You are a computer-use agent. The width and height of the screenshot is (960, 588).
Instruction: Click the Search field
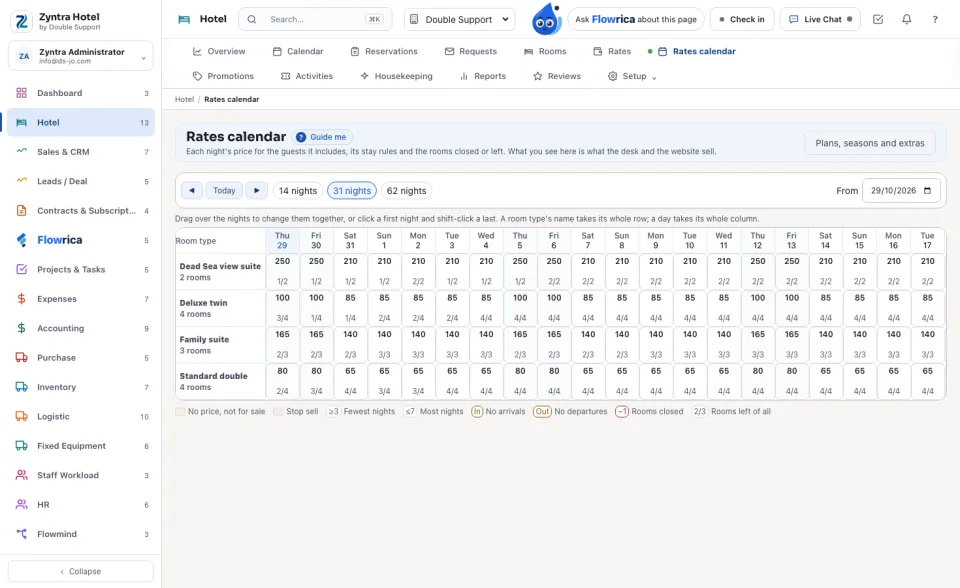(x=315, y=19)
